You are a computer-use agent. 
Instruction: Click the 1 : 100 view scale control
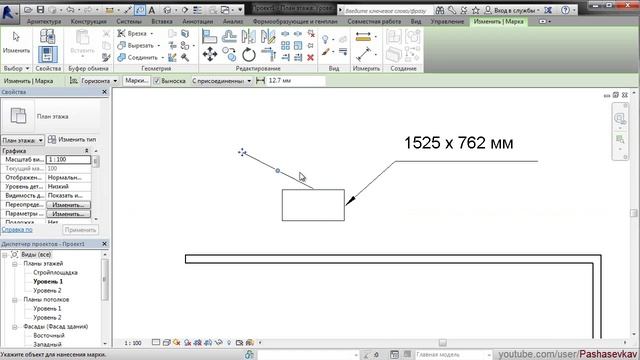click(x=133, y=343)
